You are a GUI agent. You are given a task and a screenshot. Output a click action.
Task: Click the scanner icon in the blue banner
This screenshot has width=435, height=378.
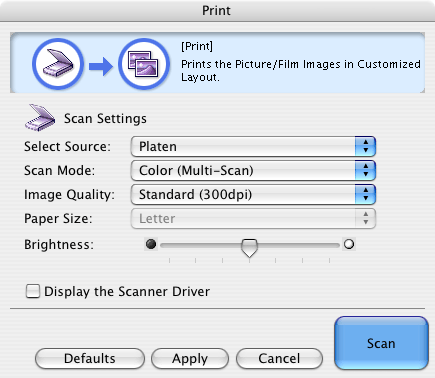click(x=58, y=64)
